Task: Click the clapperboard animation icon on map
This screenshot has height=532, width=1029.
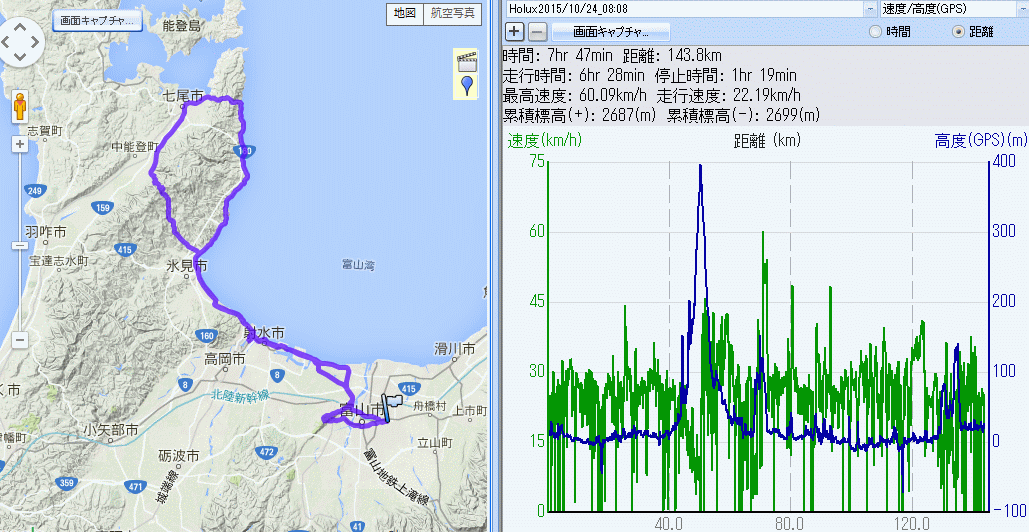Action: pos(466,60)
